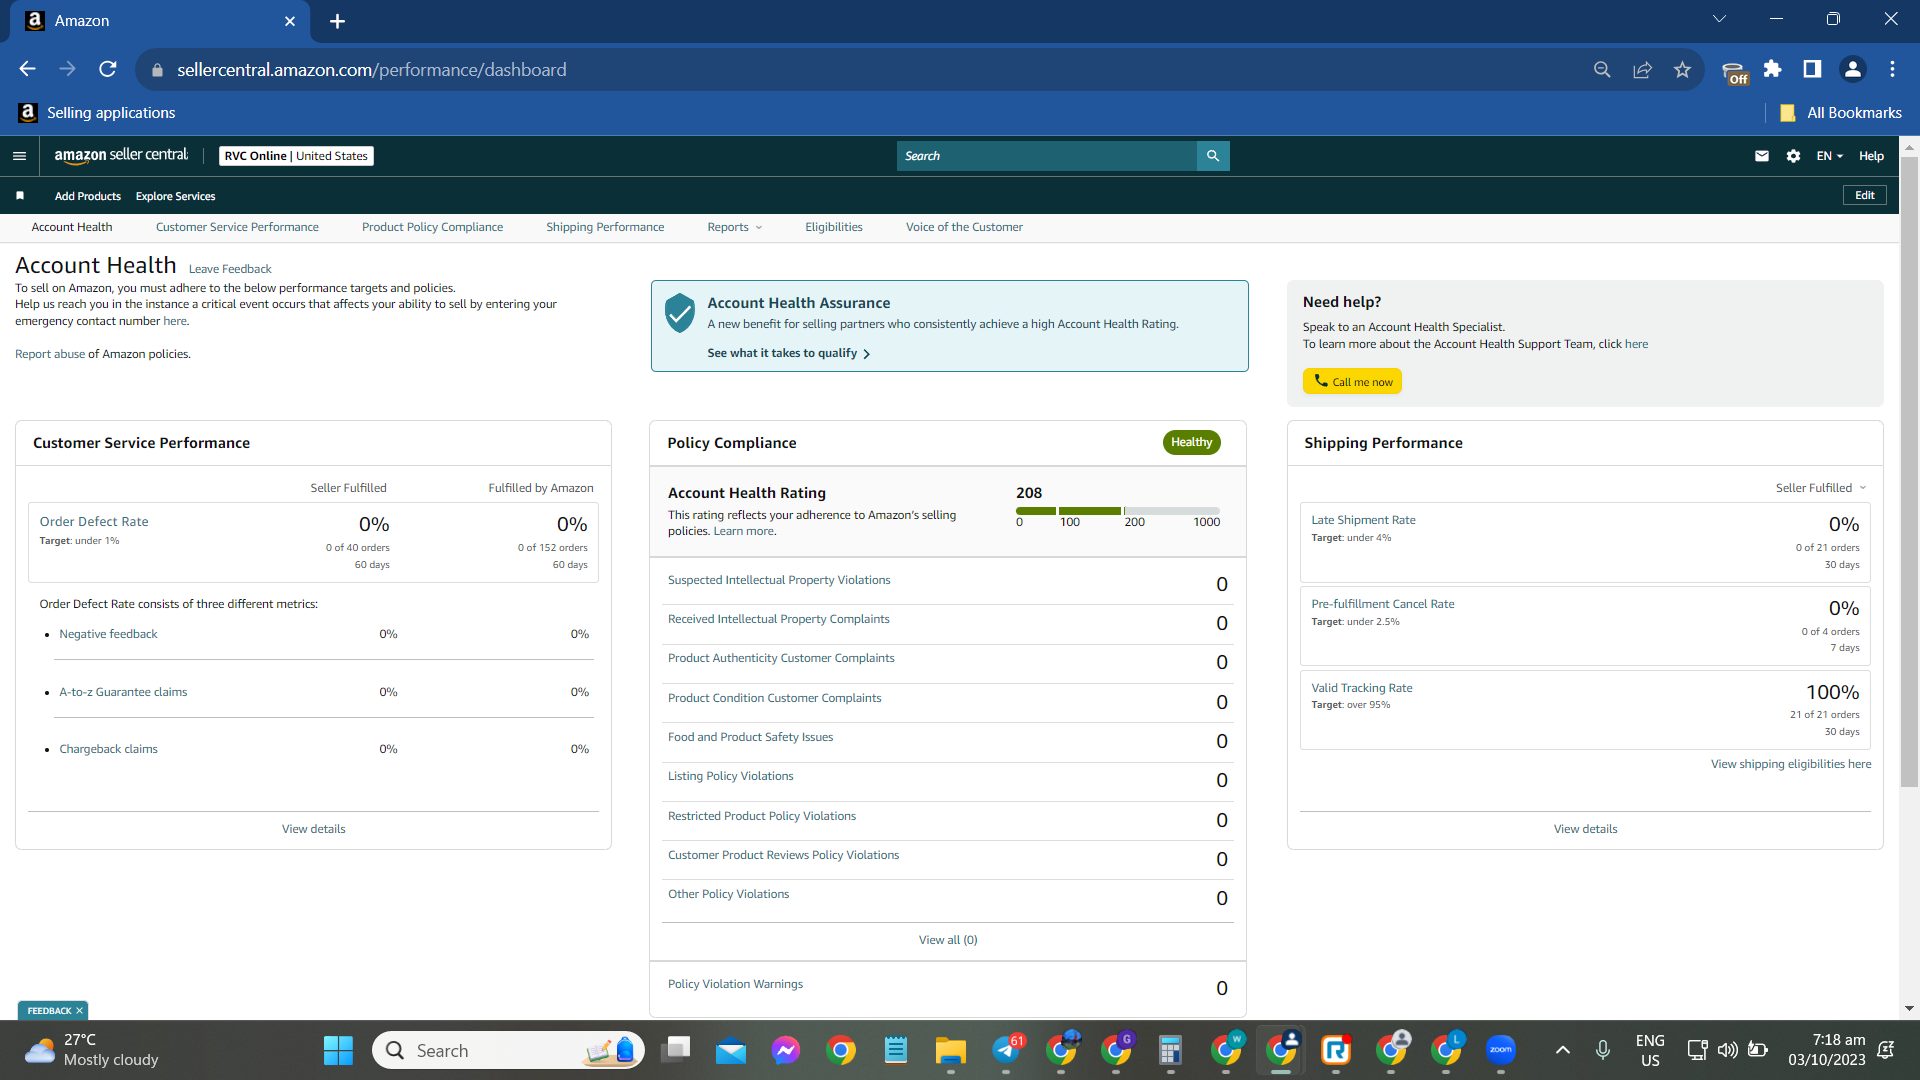The height and width of the screenshot is (1080, 1920).
Task: Open Suspected Intellectual Property Violations
Action: click(x=779, y=580)
